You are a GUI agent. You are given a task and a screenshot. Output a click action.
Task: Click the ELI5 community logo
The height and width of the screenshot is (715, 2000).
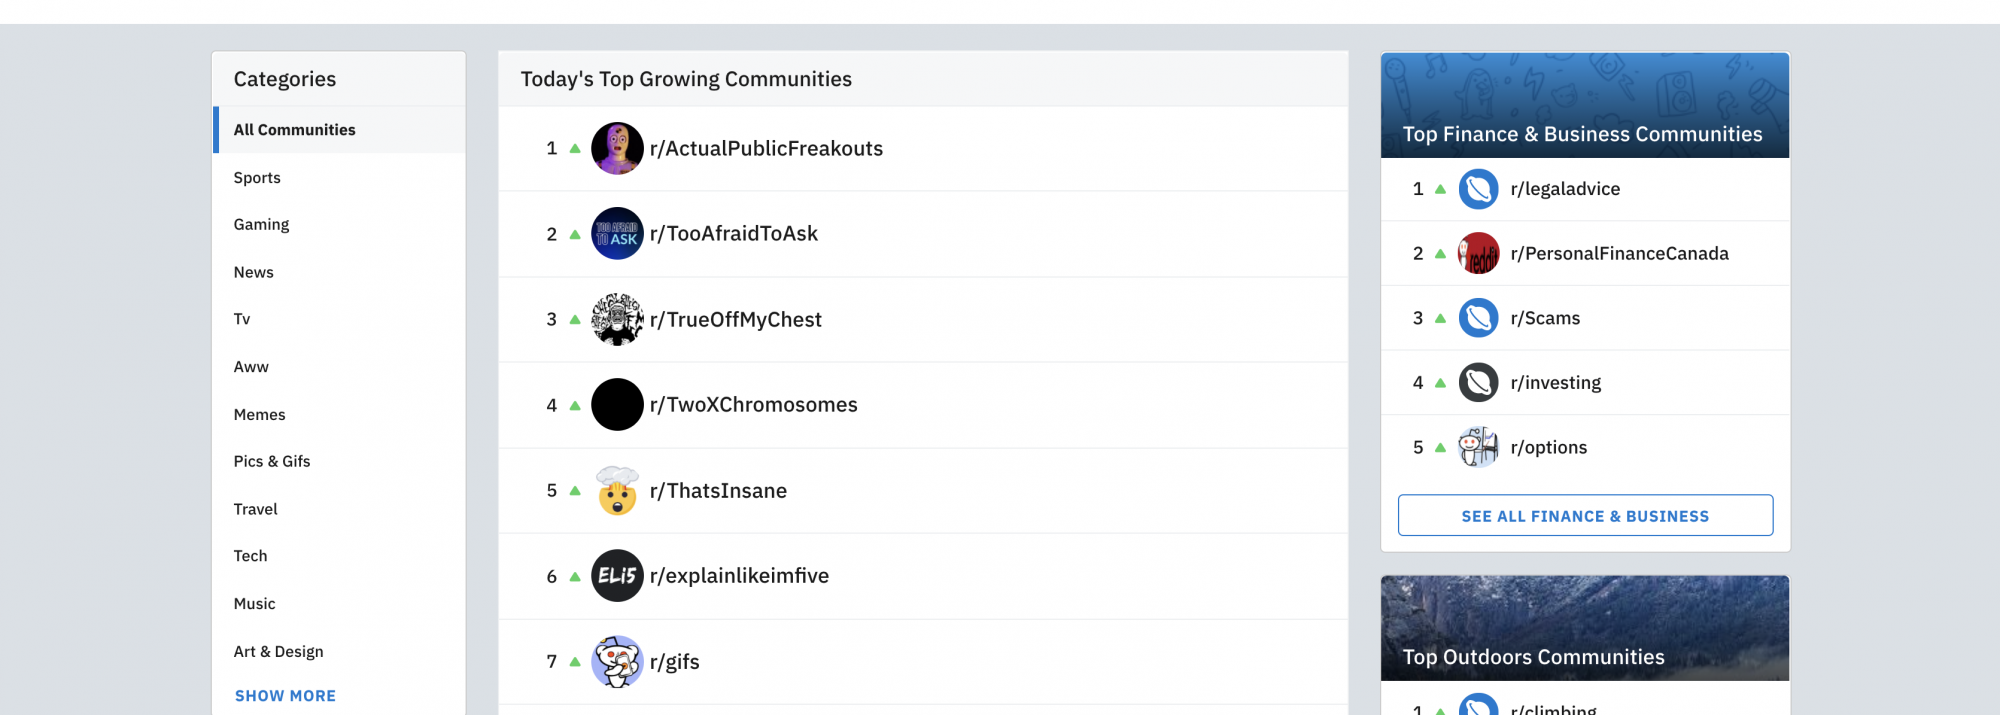coord(617,576)
